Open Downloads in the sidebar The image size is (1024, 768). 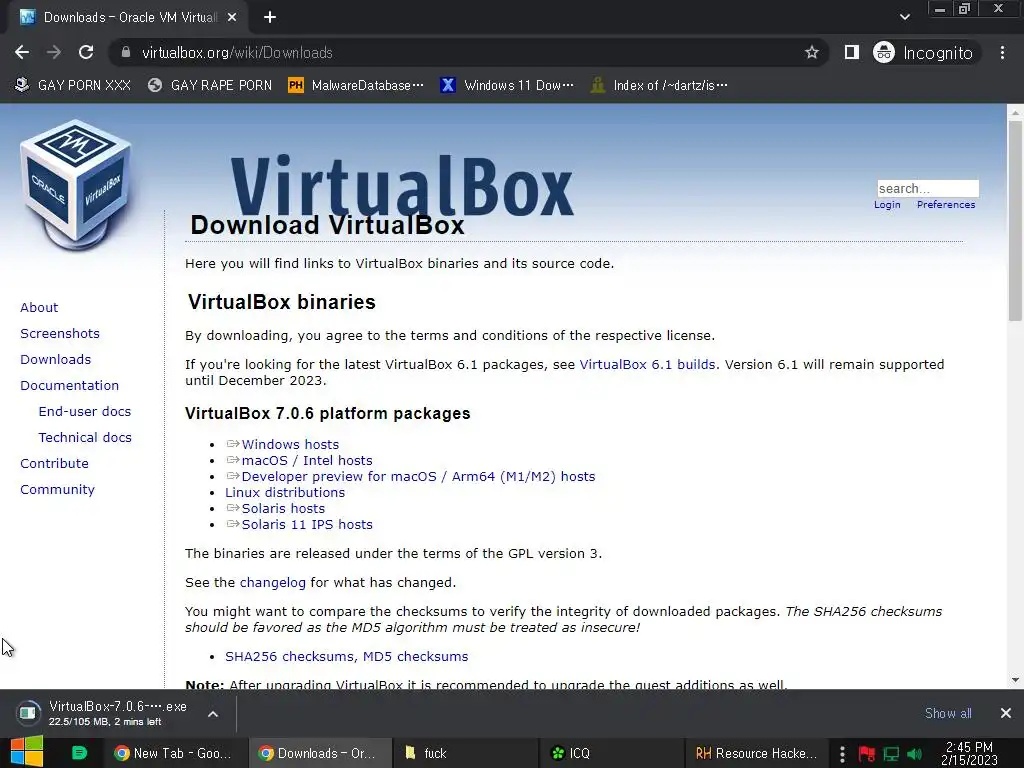(x=56, y=359)
